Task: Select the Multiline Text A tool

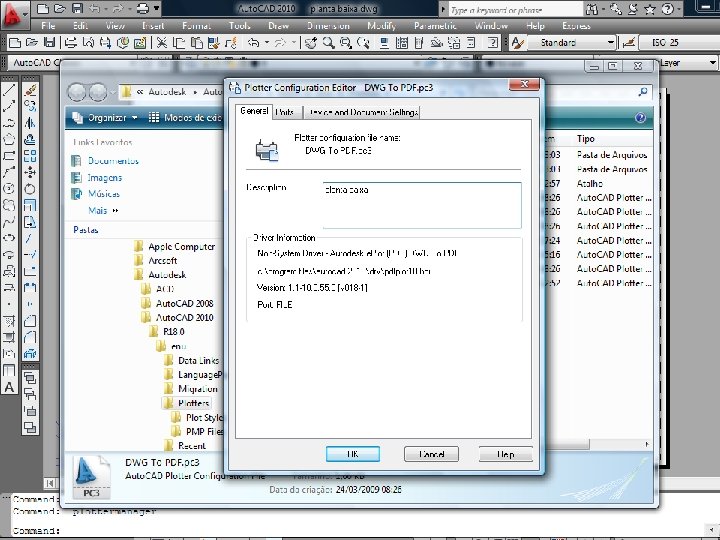Action: 9,387
